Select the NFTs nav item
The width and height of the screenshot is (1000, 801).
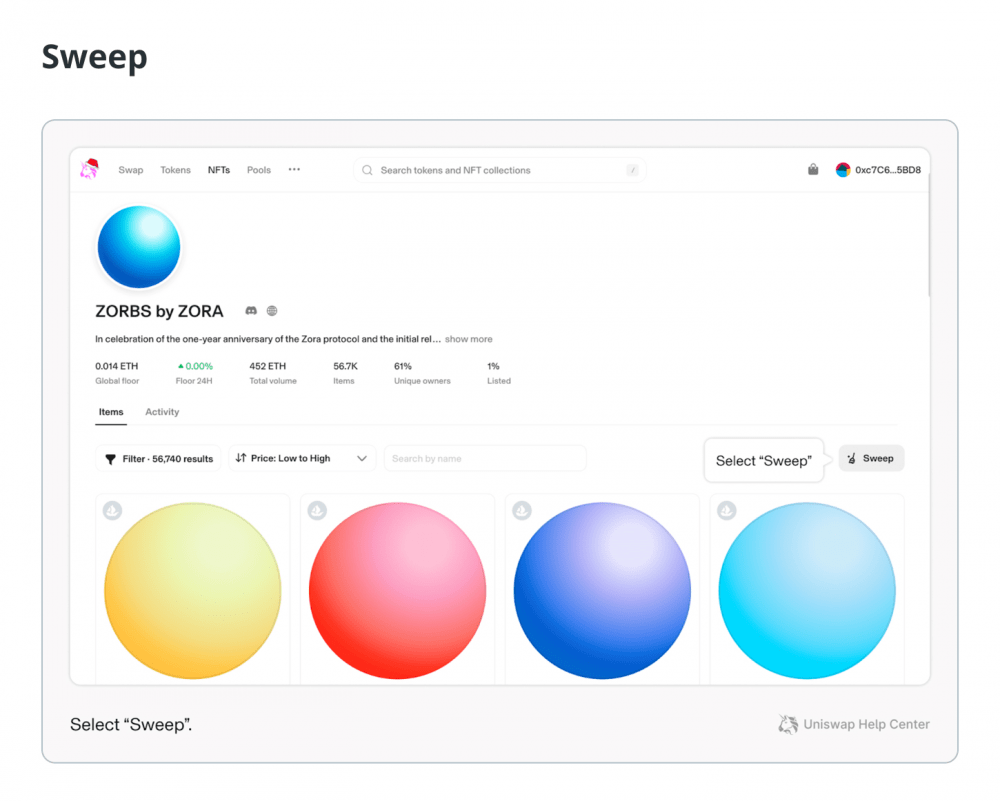219,170
